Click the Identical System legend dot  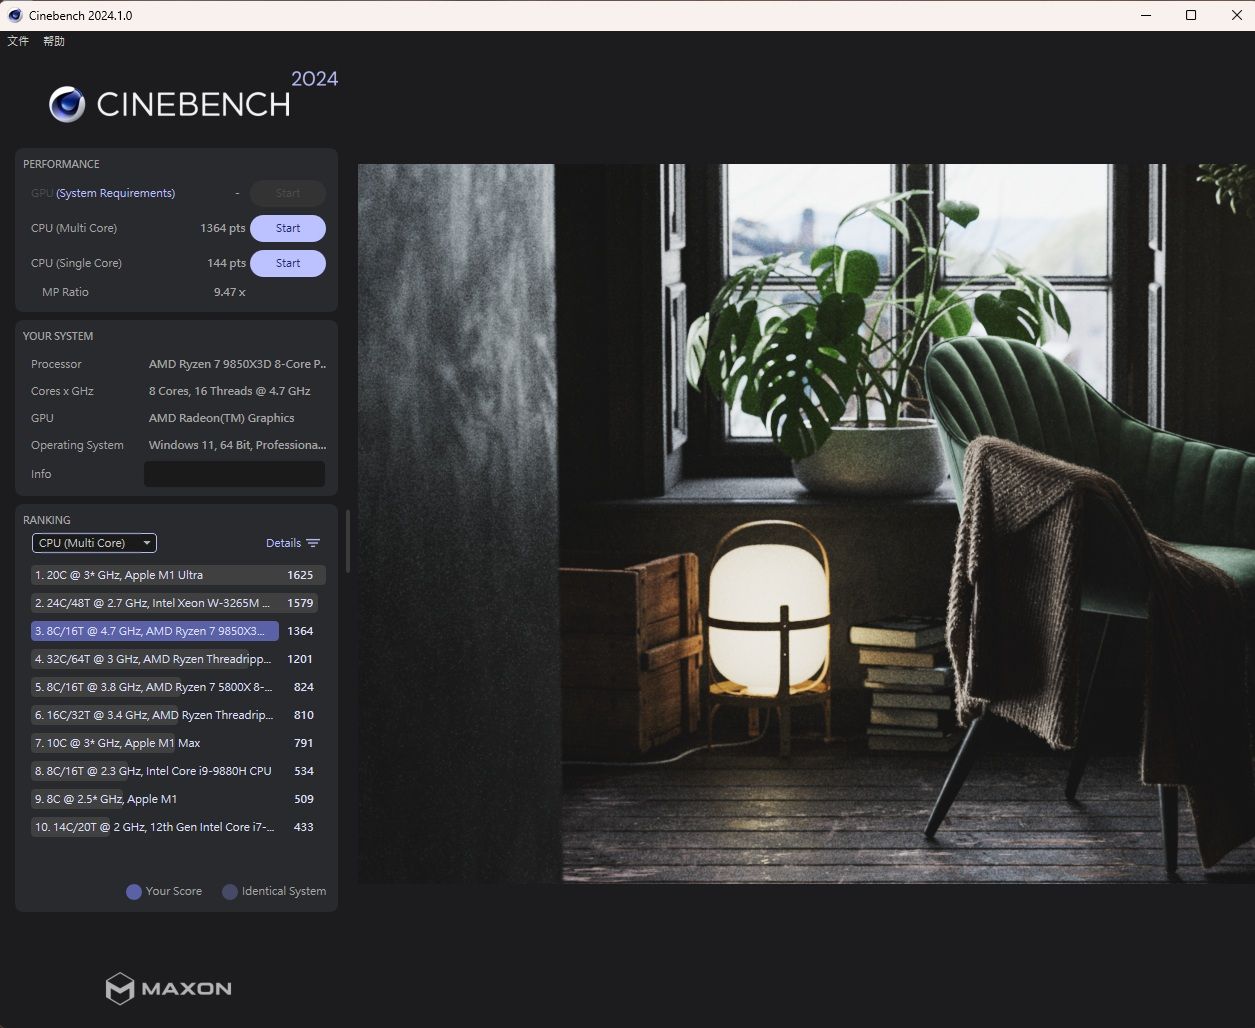tap(229, 892)
